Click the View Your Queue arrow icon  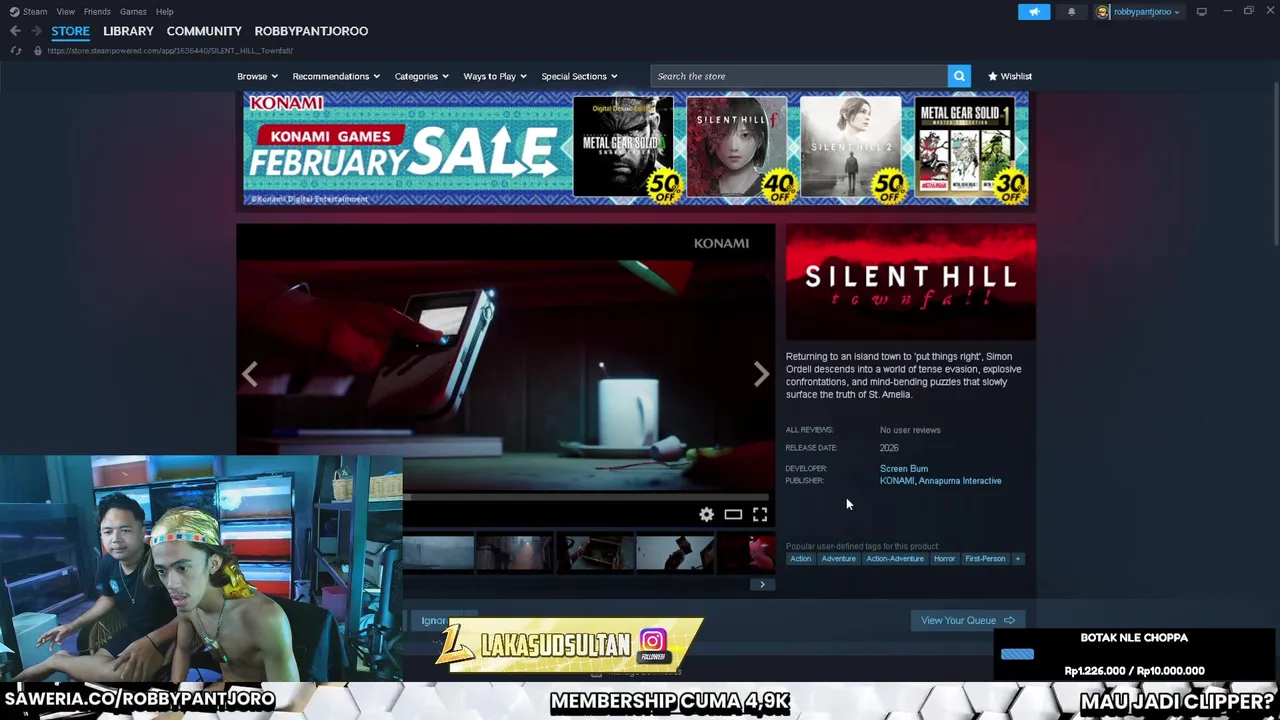point(1009,620)
